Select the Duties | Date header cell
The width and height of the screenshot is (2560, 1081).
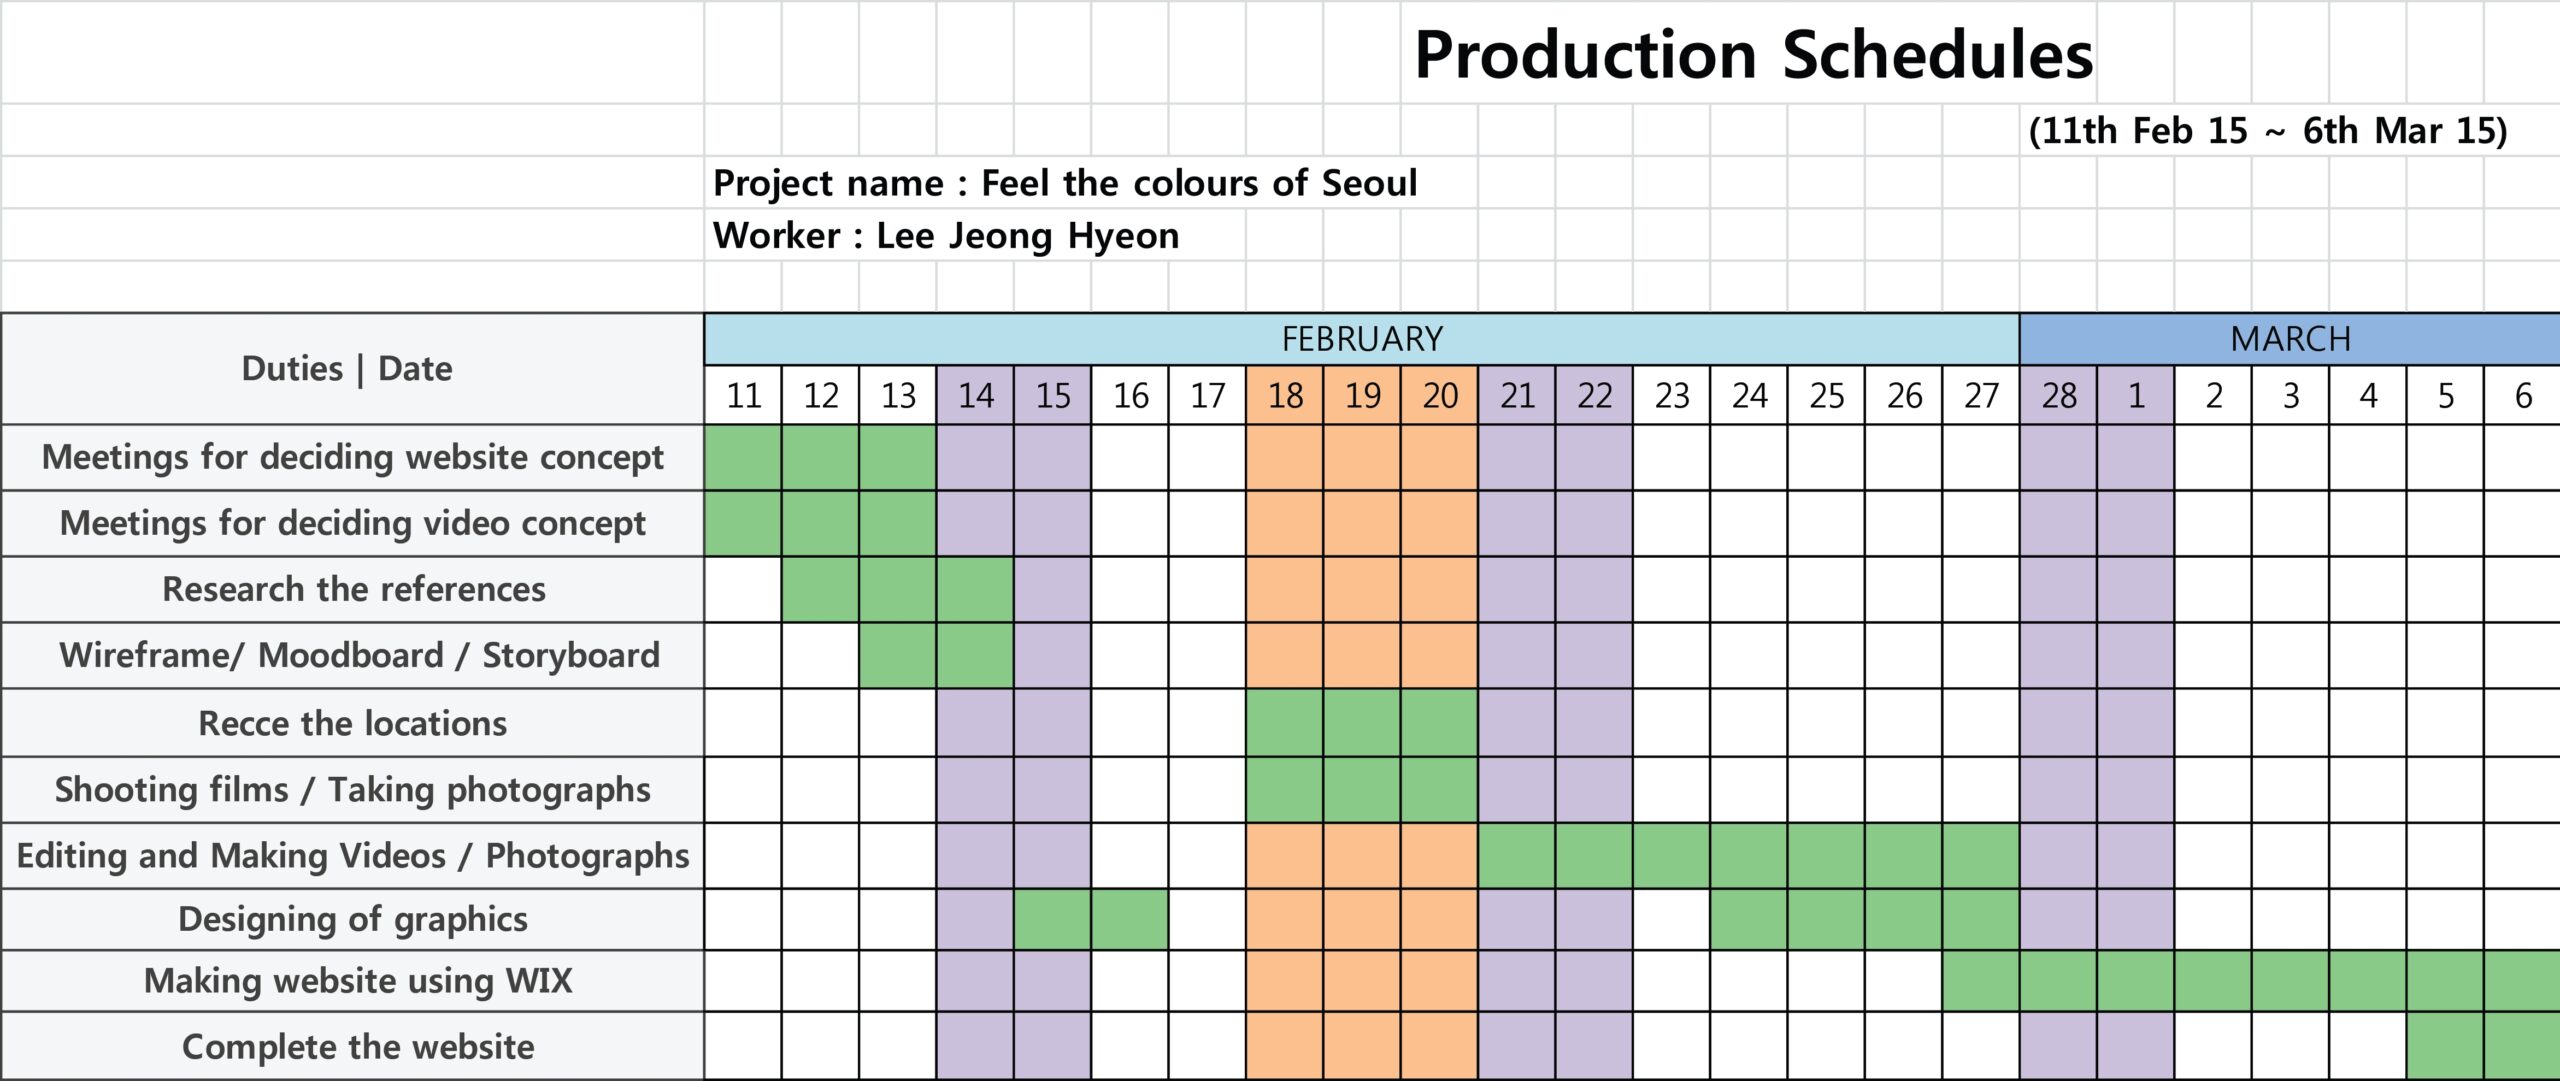347,369
